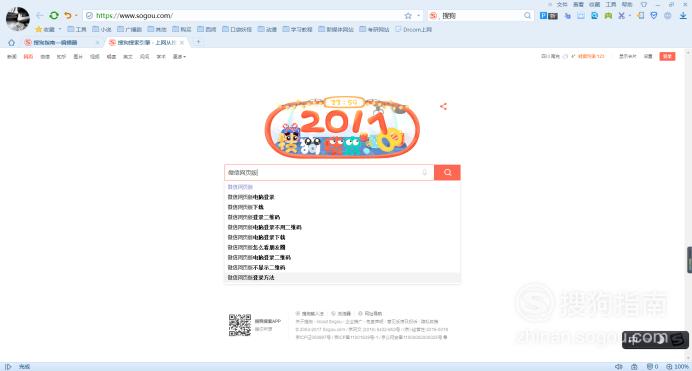The width and height of the screenshot is (692, 371).
Task: Click the 收藏 star button on bookmarks bar
Action: click(x=45, y=30)
